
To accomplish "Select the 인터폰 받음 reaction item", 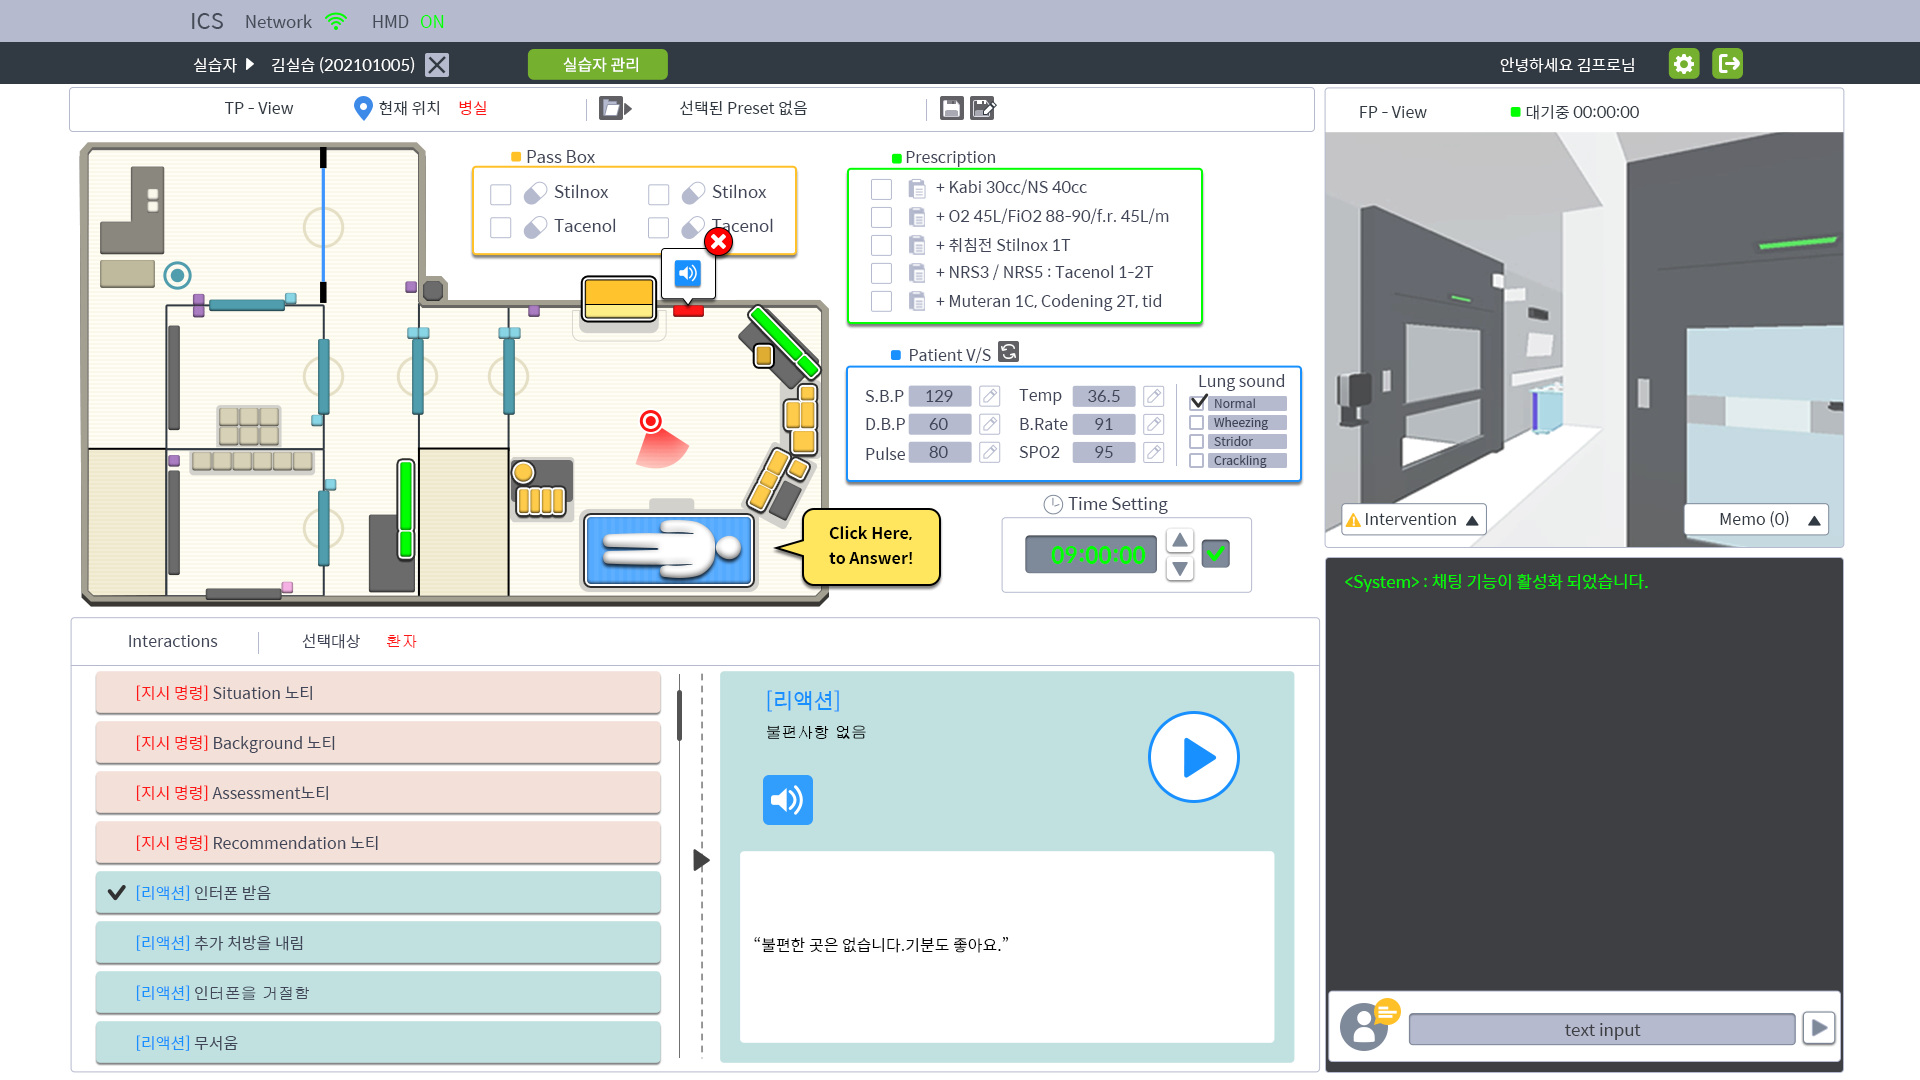I will [x=378, y=893].
